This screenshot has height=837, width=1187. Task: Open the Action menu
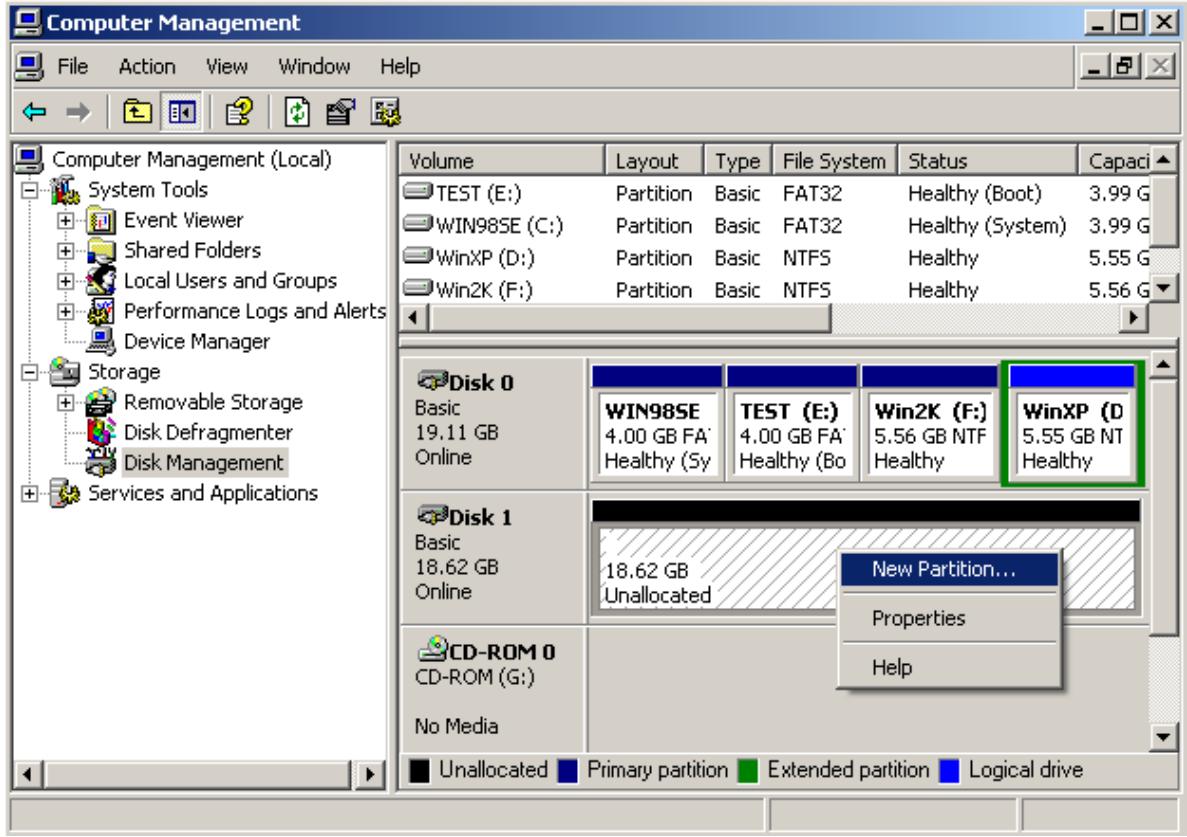pos(147,67)
